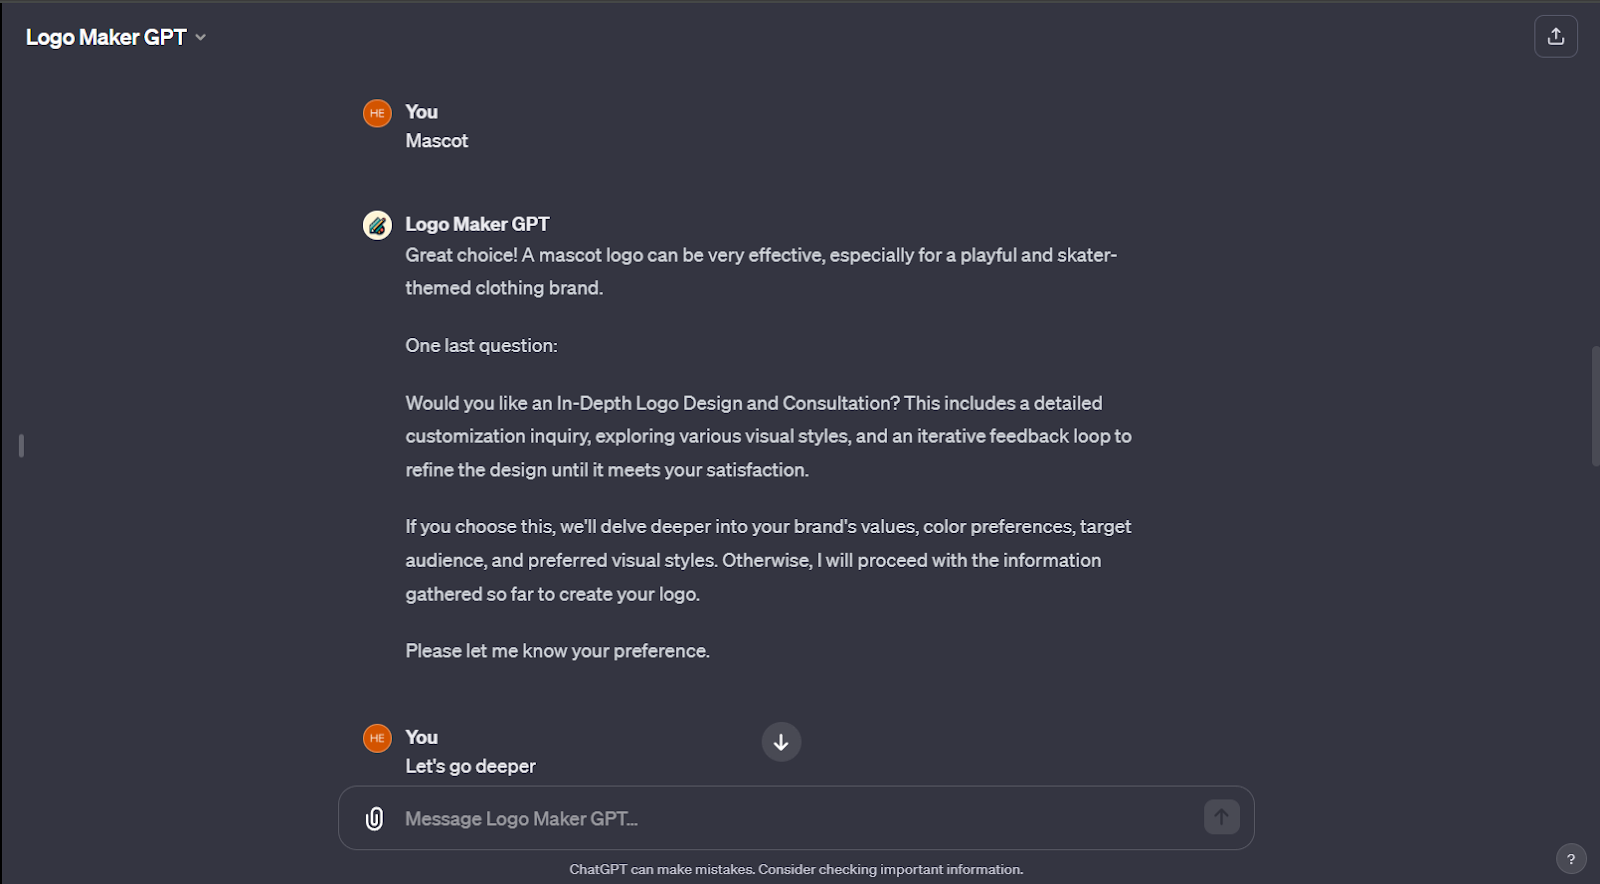Viewport: 1600px width, 884px height.
Task: Click the One last question paragraph
Action: (x=481, y=345)
